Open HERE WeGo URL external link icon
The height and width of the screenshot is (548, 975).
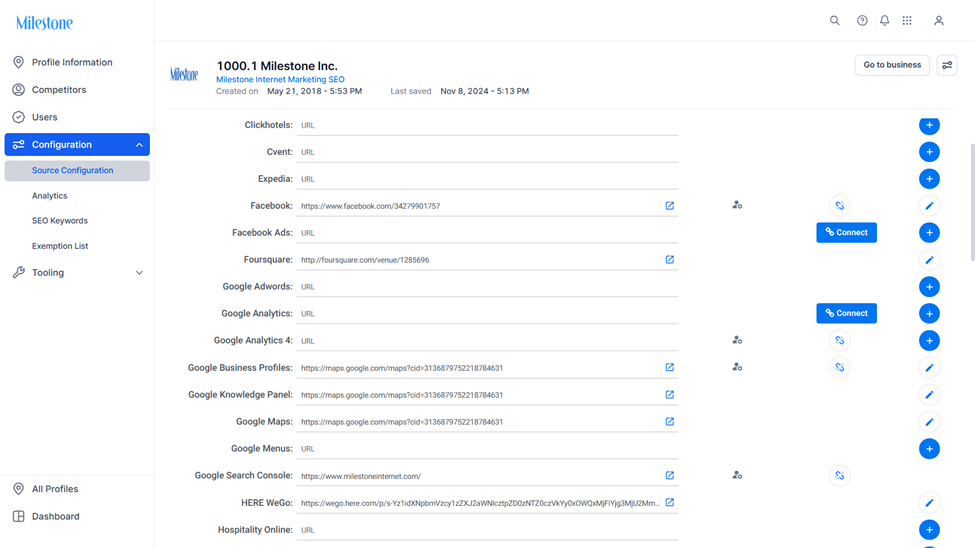[x=670, y=502]
